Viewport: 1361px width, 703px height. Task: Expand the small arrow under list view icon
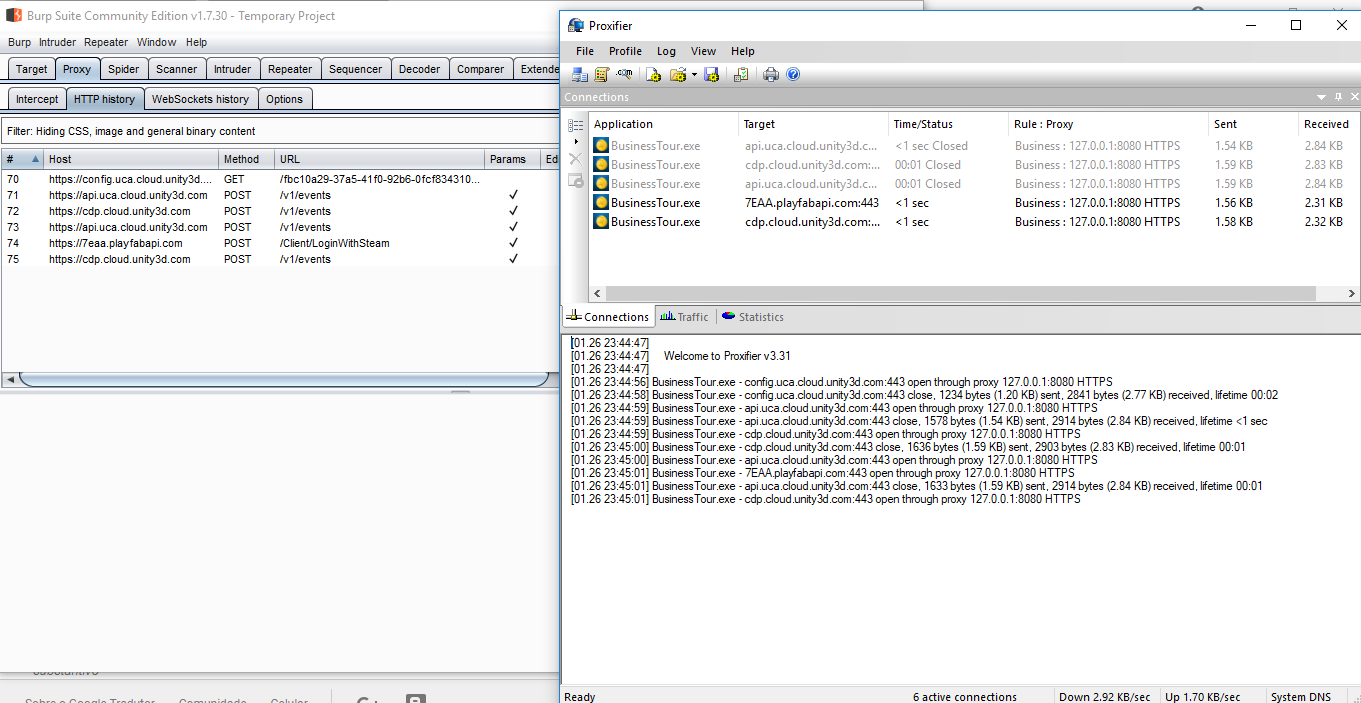tap(575, 141)
